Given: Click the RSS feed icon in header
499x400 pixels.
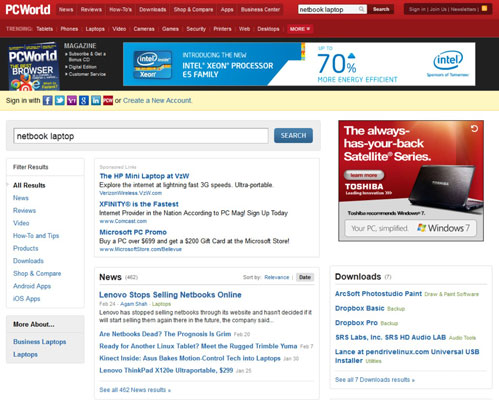Looking at the screenshot, I should point(485,9).
